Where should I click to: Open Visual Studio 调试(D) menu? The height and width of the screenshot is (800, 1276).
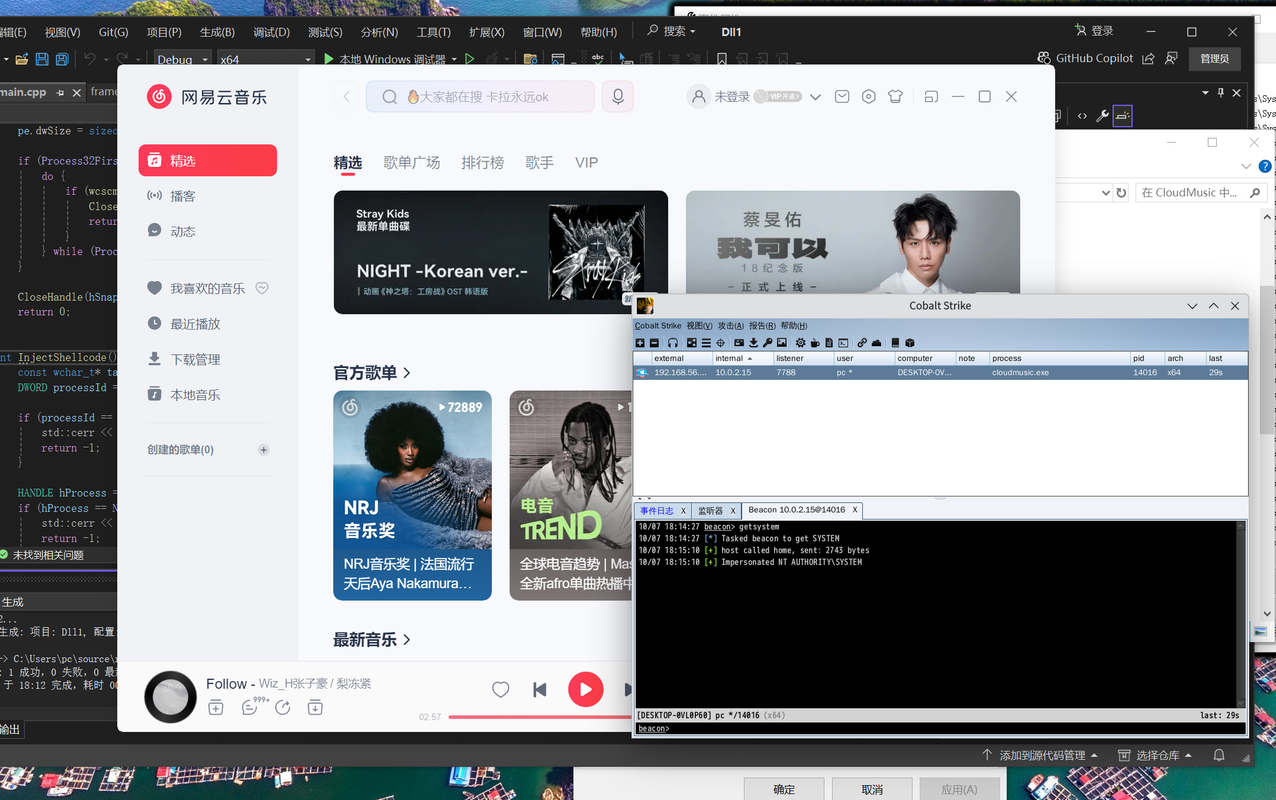(271, 32)
